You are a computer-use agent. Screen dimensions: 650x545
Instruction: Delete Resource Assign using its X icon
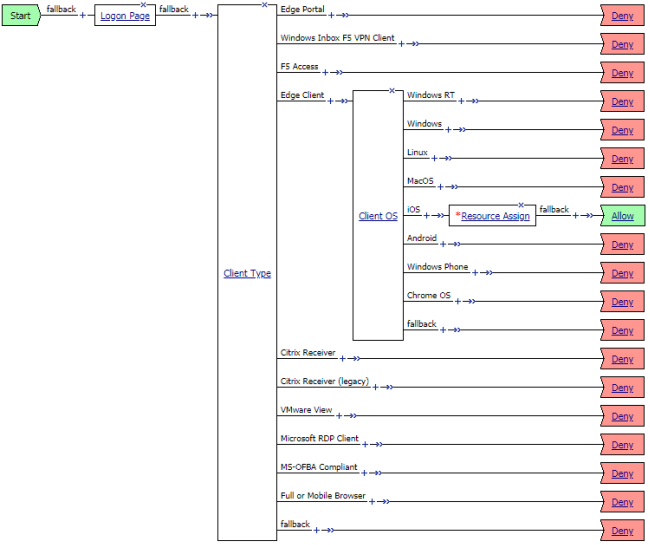521,205
